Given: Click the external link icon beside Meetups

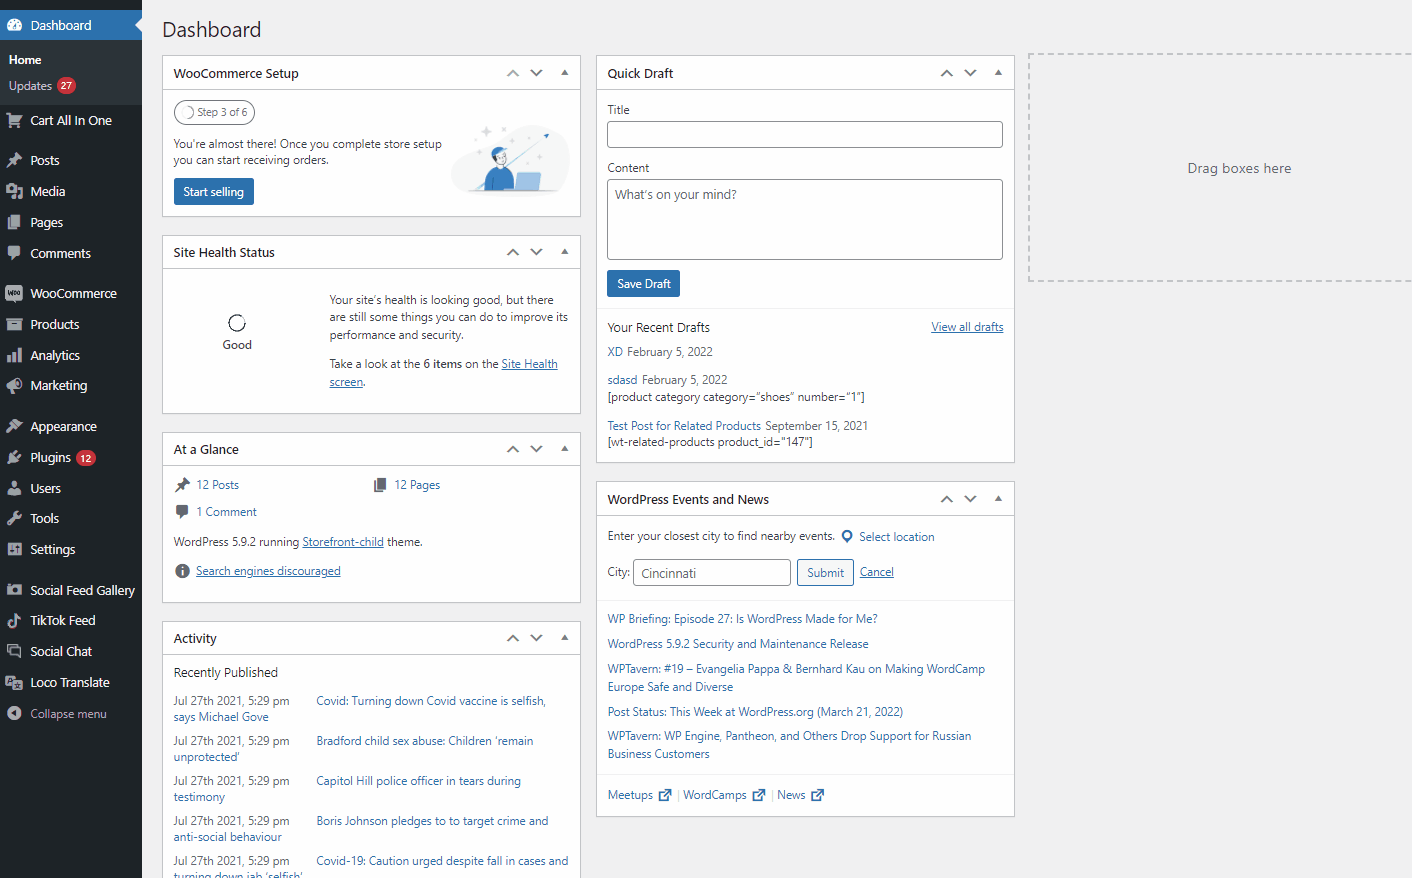Looking at the screenshot, I should click(665, 795).
